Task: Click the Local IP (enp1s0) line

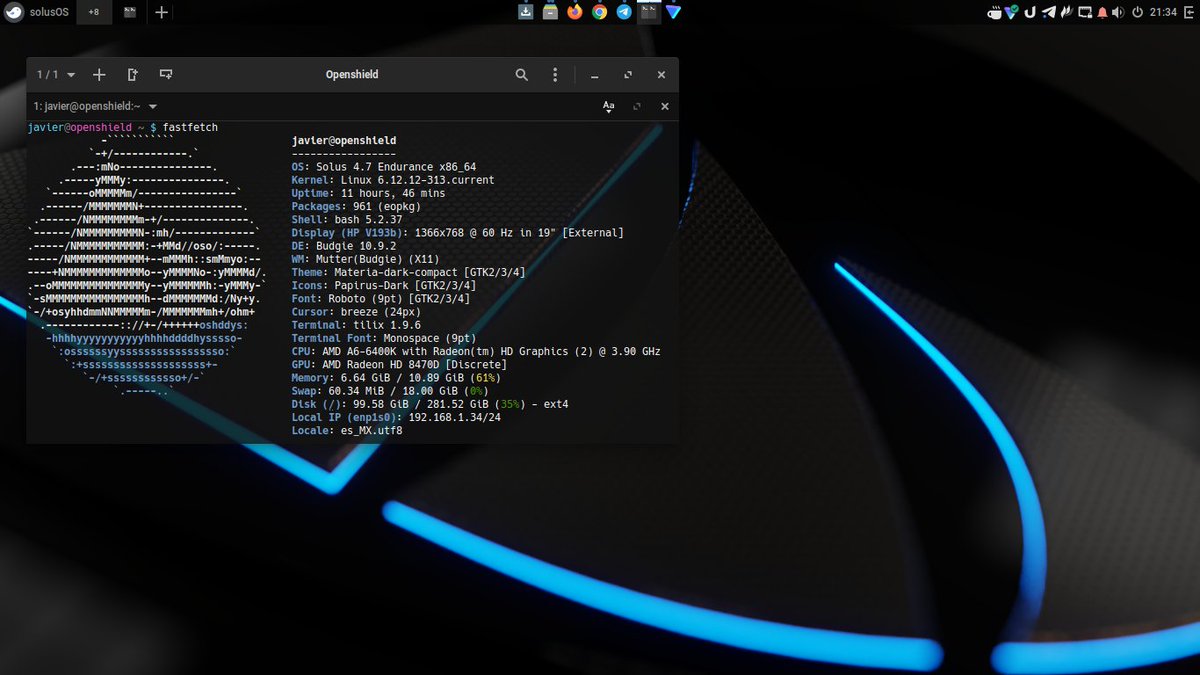Action: pos(396,417)
